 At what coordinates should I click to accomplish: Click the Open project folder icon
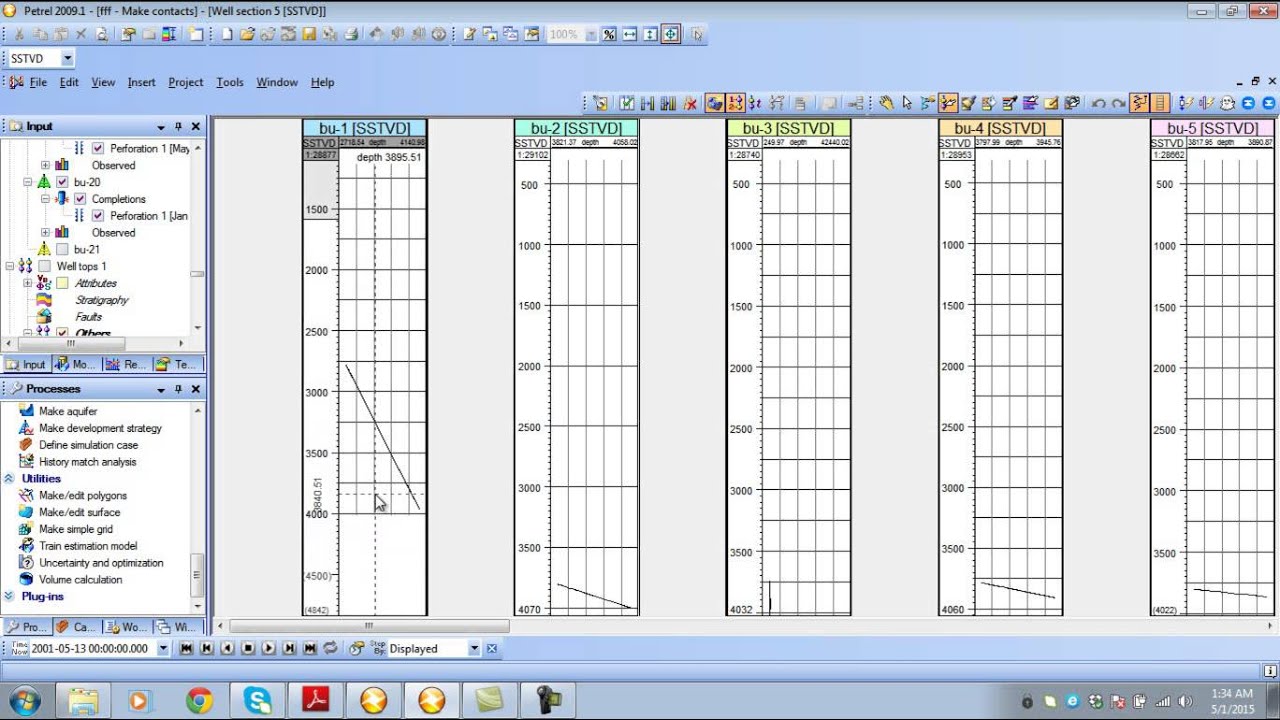tap(246, 34)
